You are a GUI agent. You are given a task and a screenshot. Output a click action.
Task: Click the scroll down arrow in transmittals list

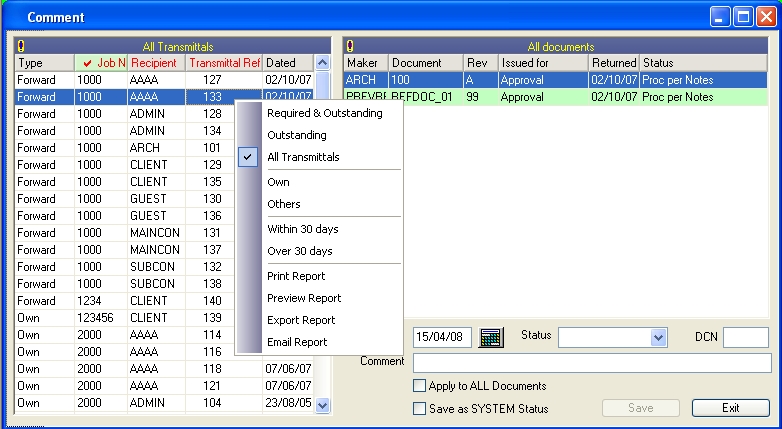[x=322, y=406]
